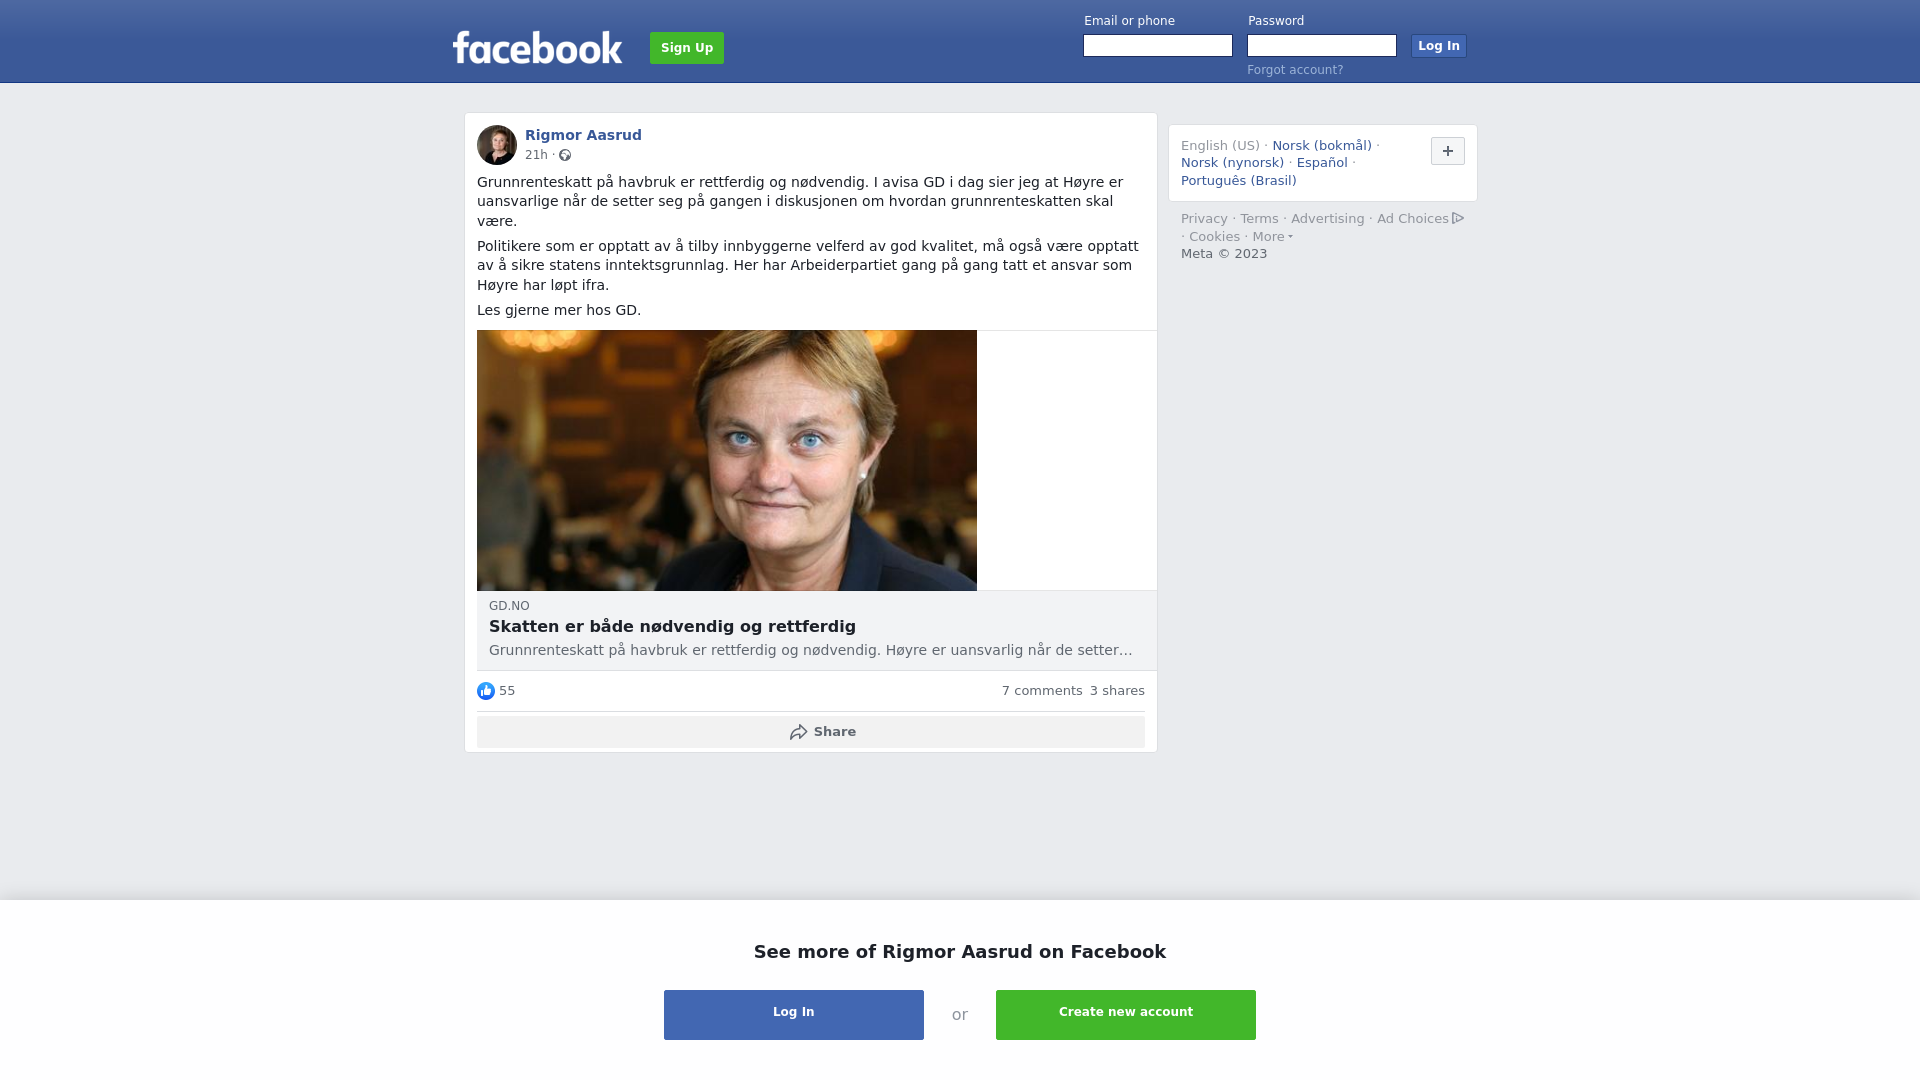Open Rigmor Aasrud's profile picture
The width and height of the screenshot is (1920, 1080).
(497, 145)
